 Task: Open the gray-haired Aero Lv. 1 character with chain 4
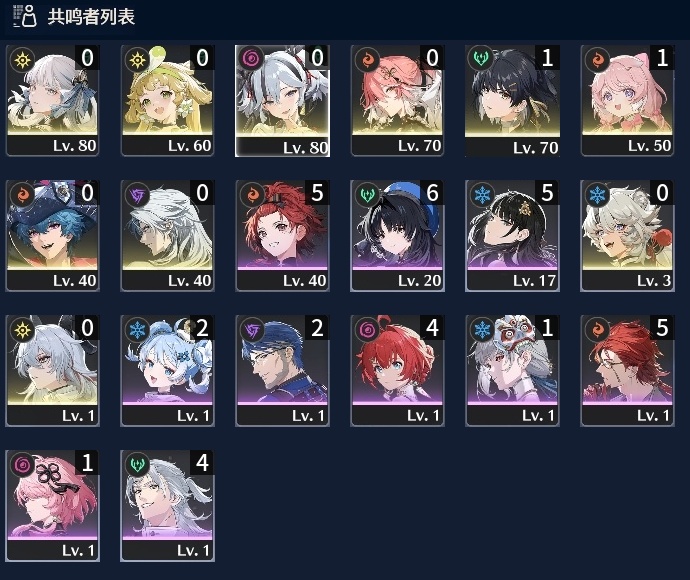pyautogui.click(x=167, y=506)
